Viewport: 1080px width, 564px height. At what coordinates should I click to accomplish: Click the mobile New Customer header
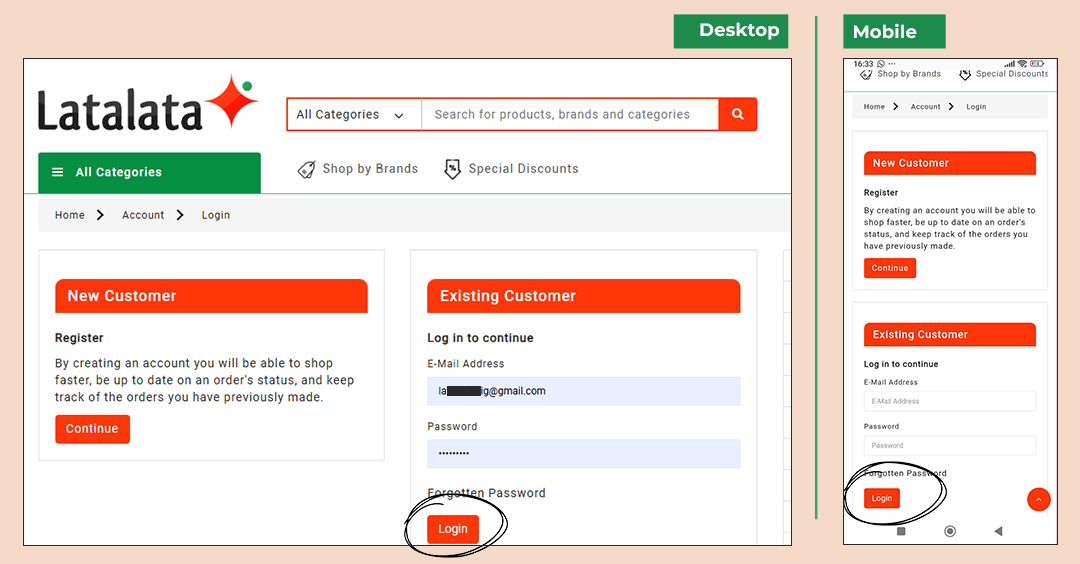coord(950,163)
